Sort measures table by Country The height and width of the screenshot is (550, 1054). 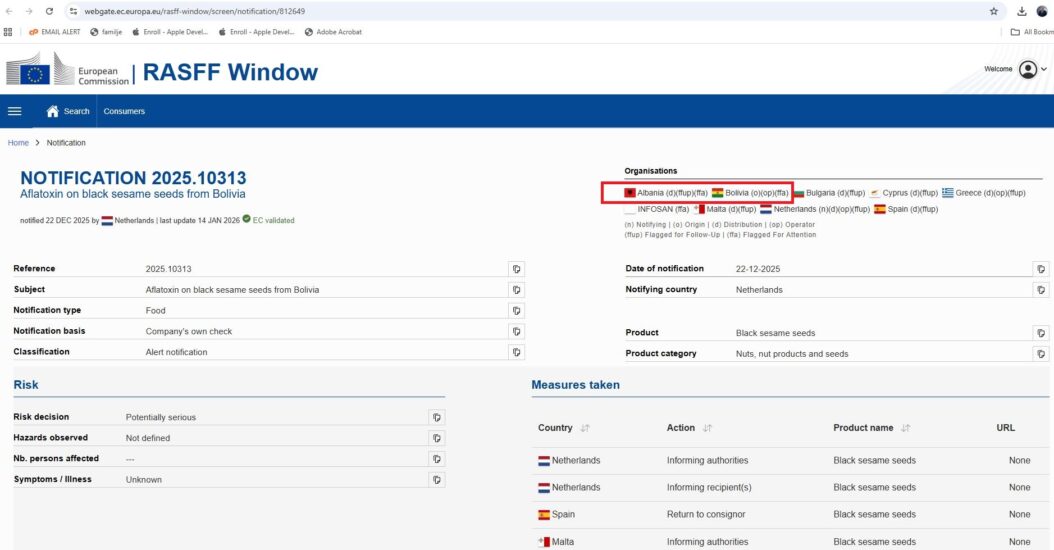[x=585, y=428]
